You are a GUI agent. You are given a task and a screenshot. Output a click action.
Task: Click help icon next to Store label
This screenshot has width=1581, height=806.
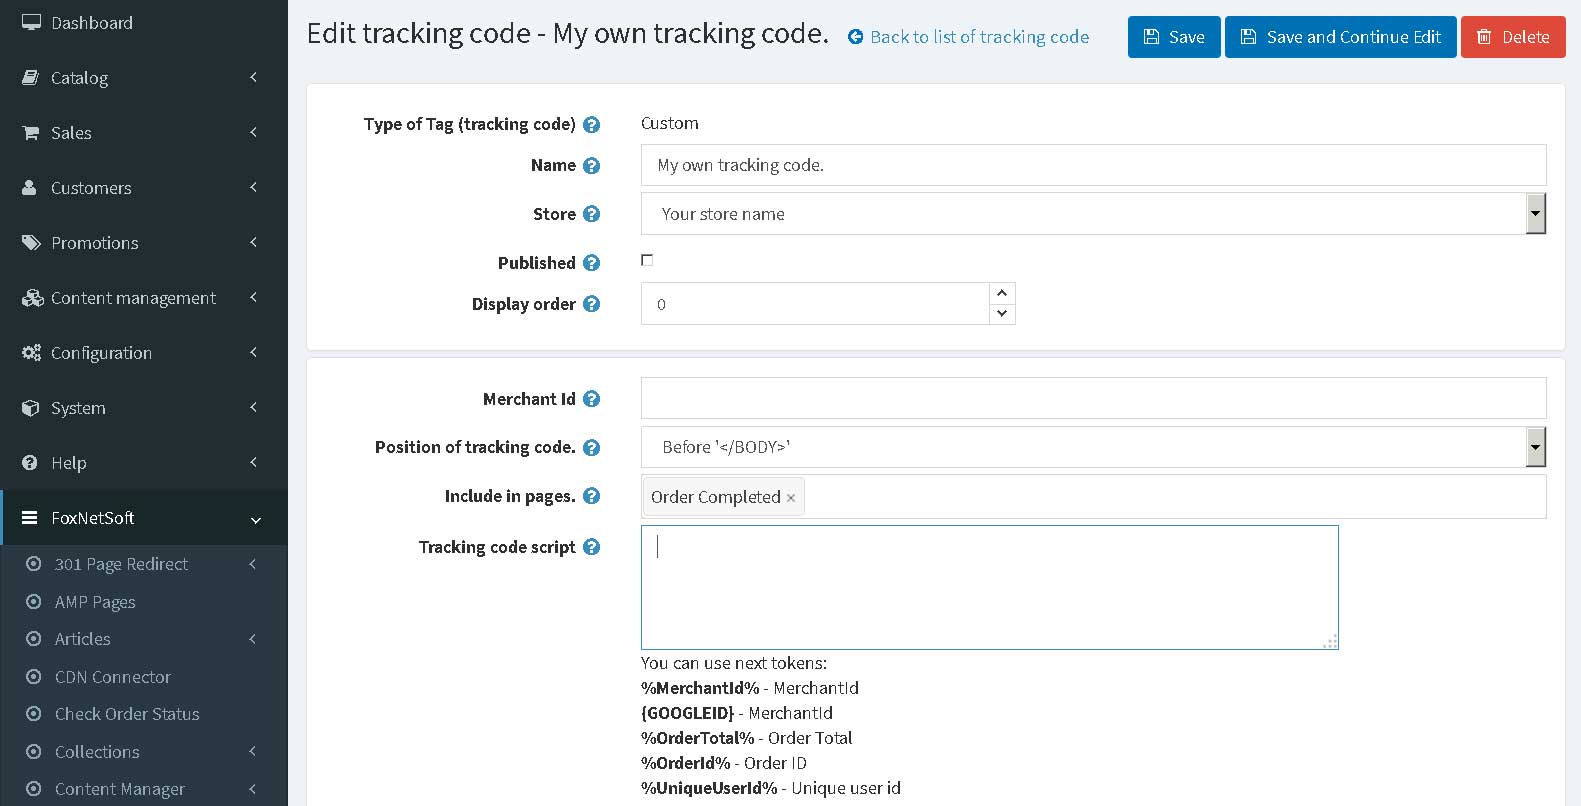pyautogui.click(x=591, y=214)
